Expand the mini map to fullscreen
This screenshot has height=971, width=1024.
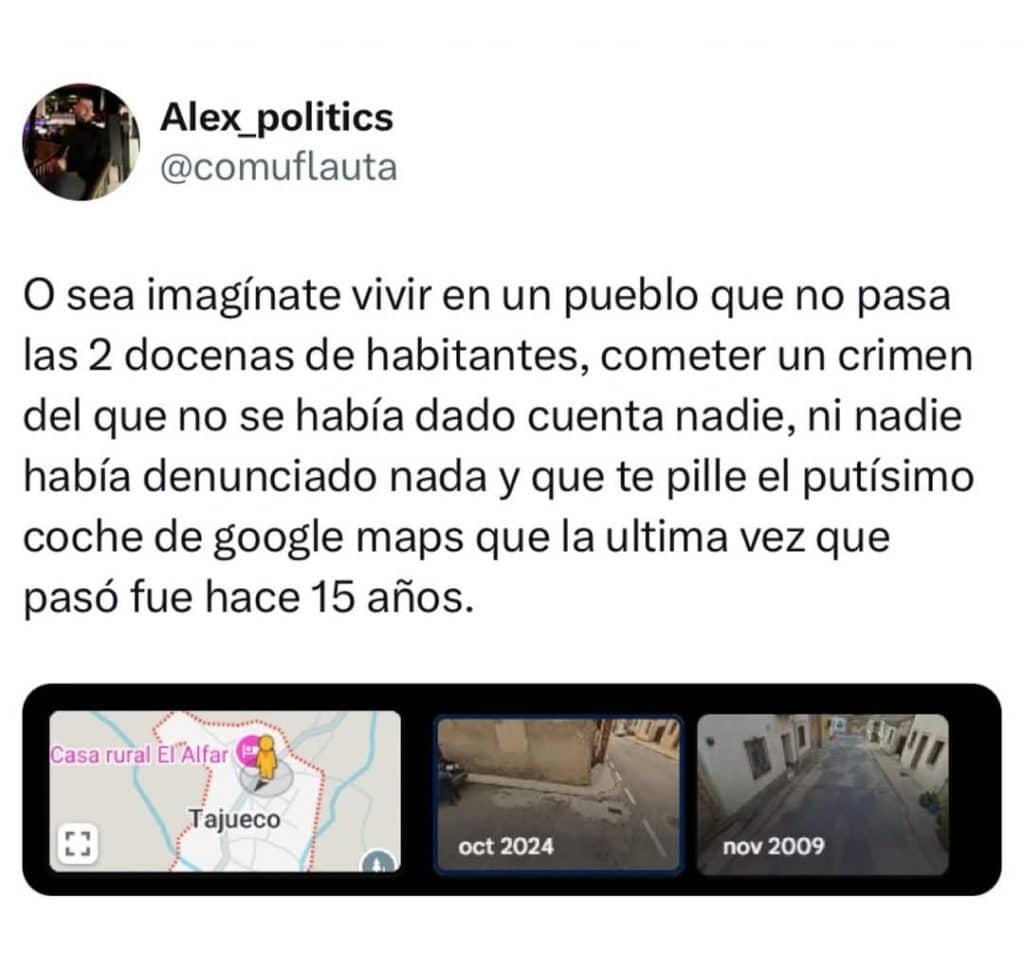(78, 843)
